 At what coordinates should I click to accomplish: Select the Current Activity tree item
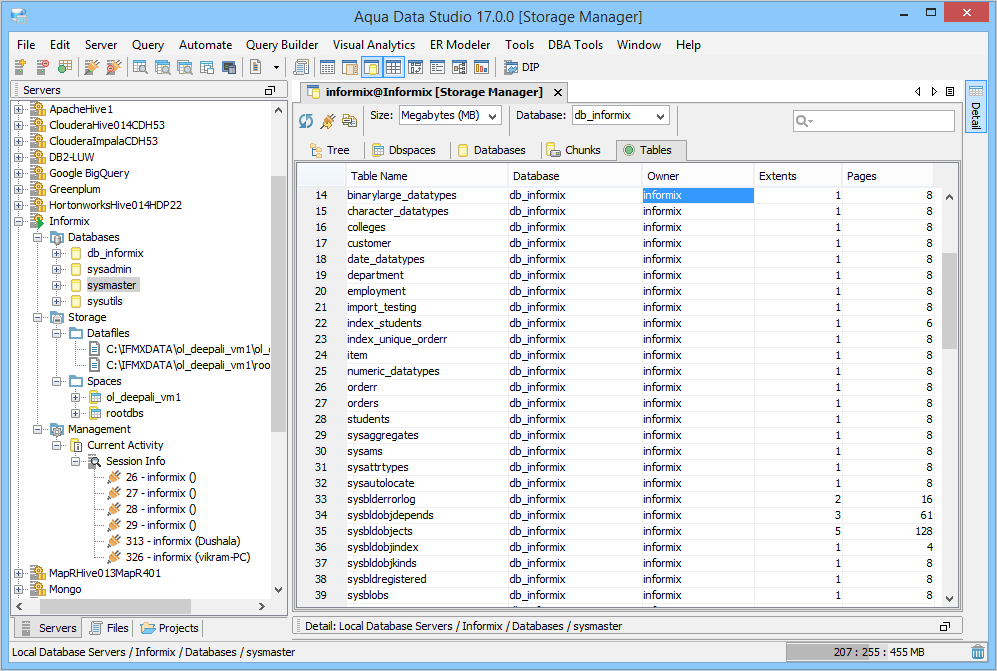pos(125,445)
